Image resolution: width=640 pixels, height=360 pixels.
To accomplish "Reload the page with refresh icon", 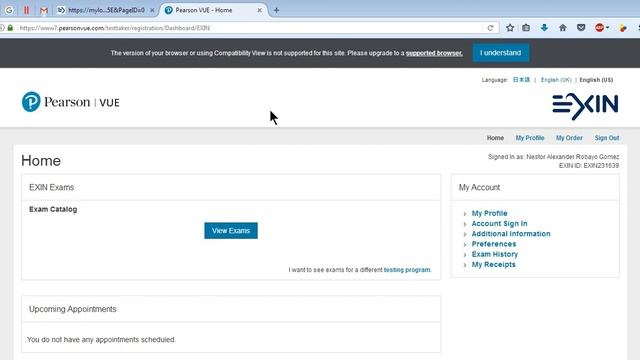I will point(490,28).
